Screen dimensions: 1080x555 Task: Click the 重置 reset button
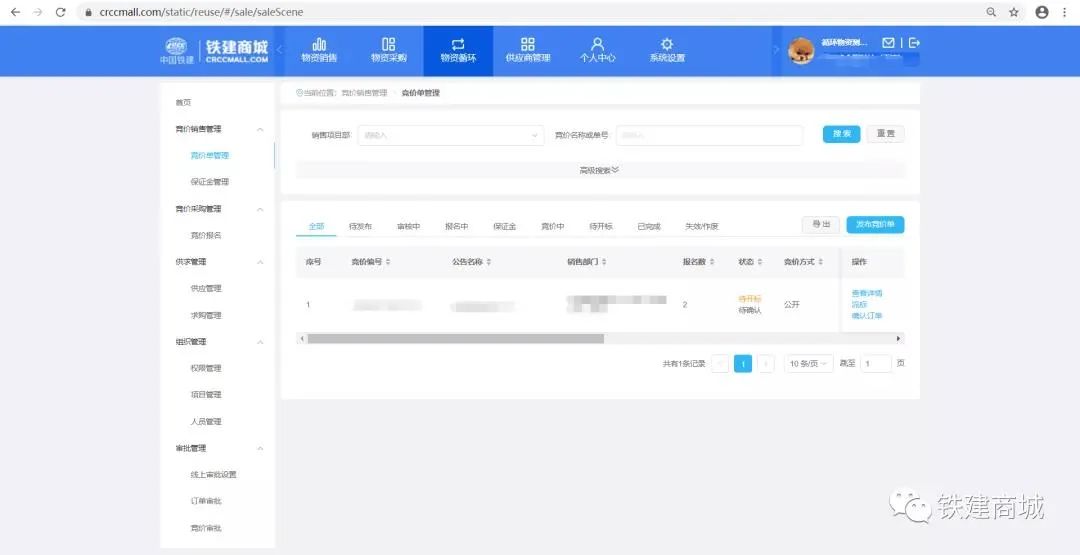tap(885, 134)
